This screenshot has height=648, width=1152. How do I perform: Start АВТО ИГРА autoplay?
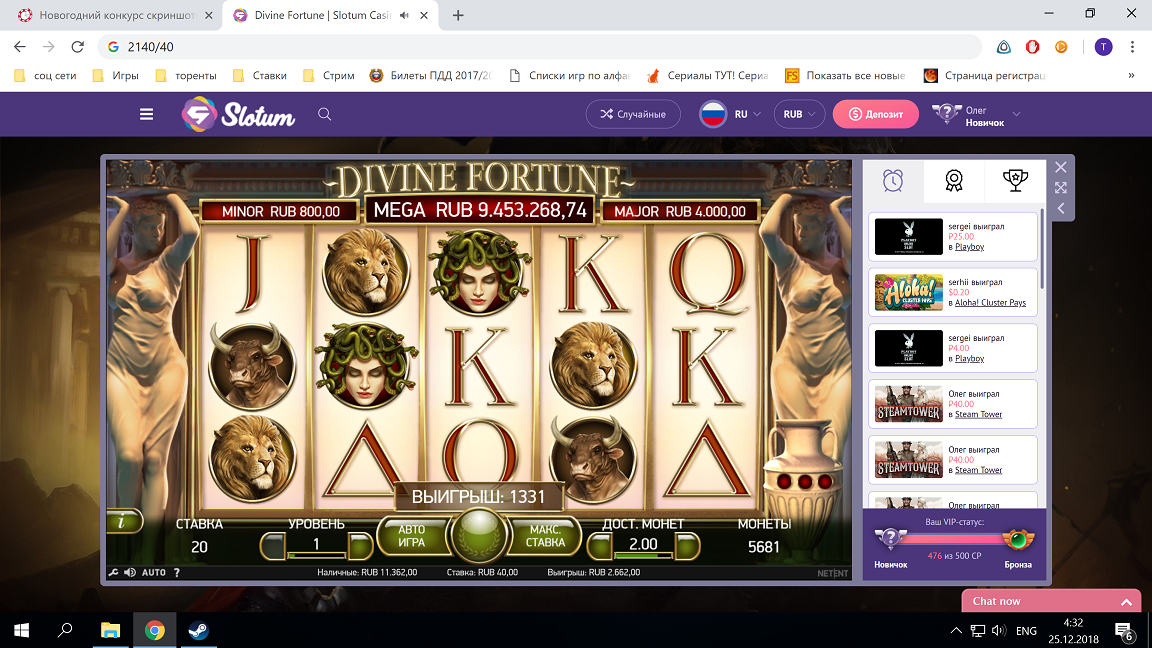click(x=411, y=536)
